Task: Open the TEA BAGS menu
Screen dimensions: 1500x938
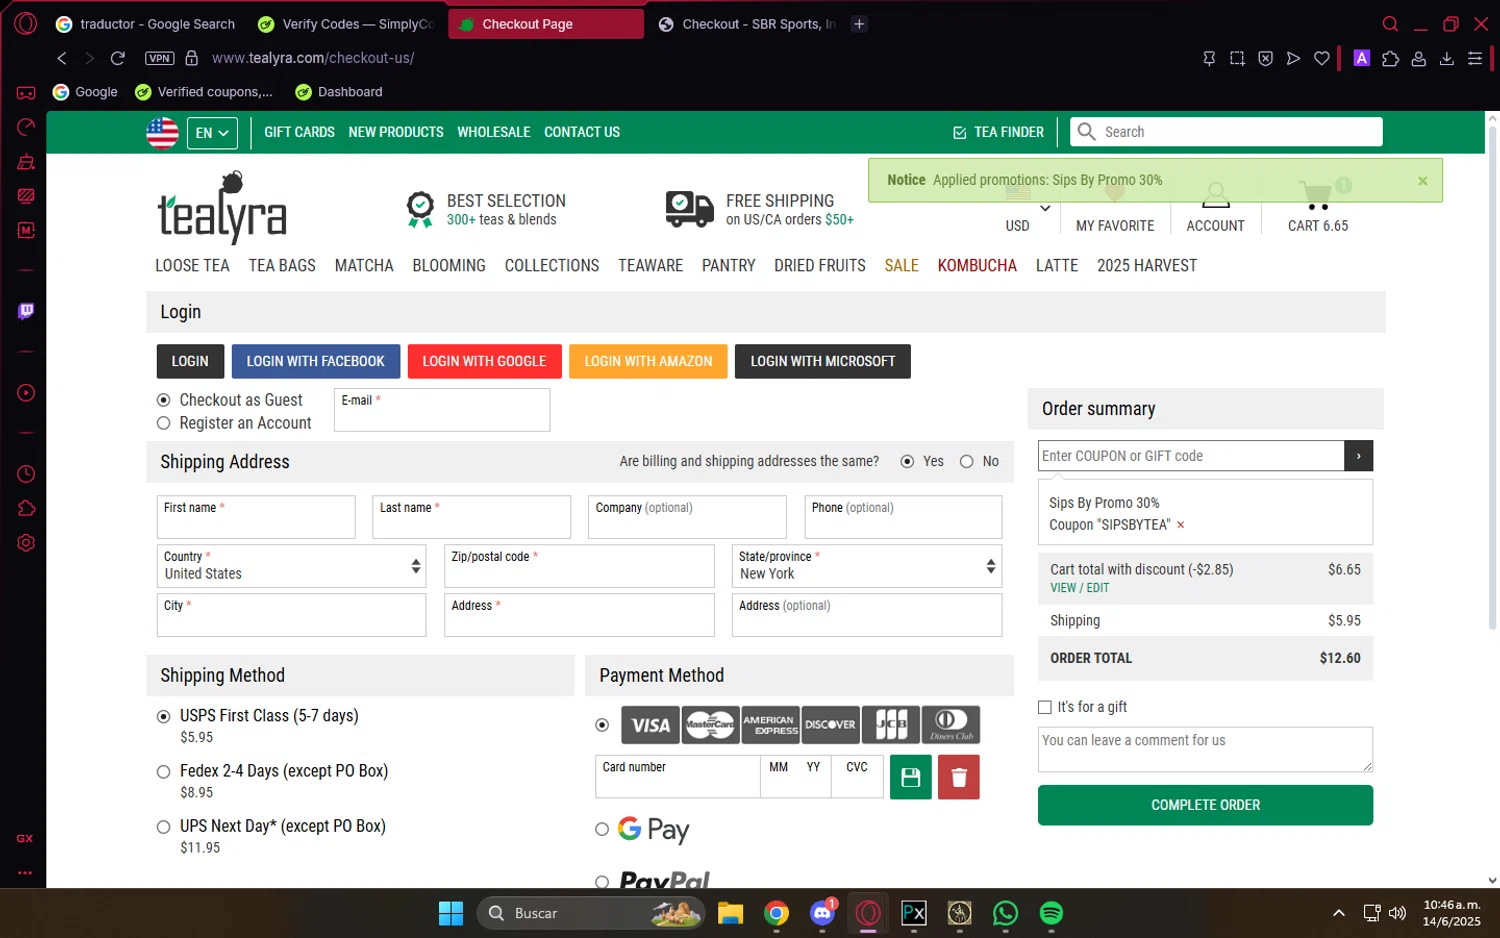Action: click(282, 265)
